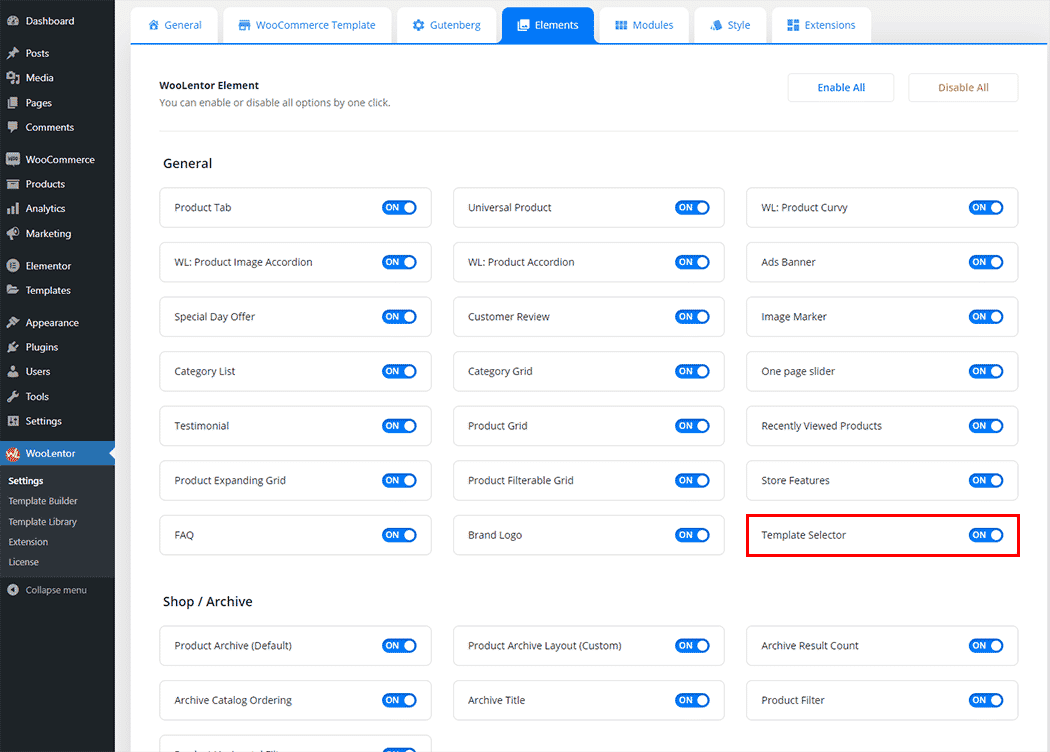This screenshot has height=752, width=1050.
Task: Switch to the Style tab
Action: [731, 25]
